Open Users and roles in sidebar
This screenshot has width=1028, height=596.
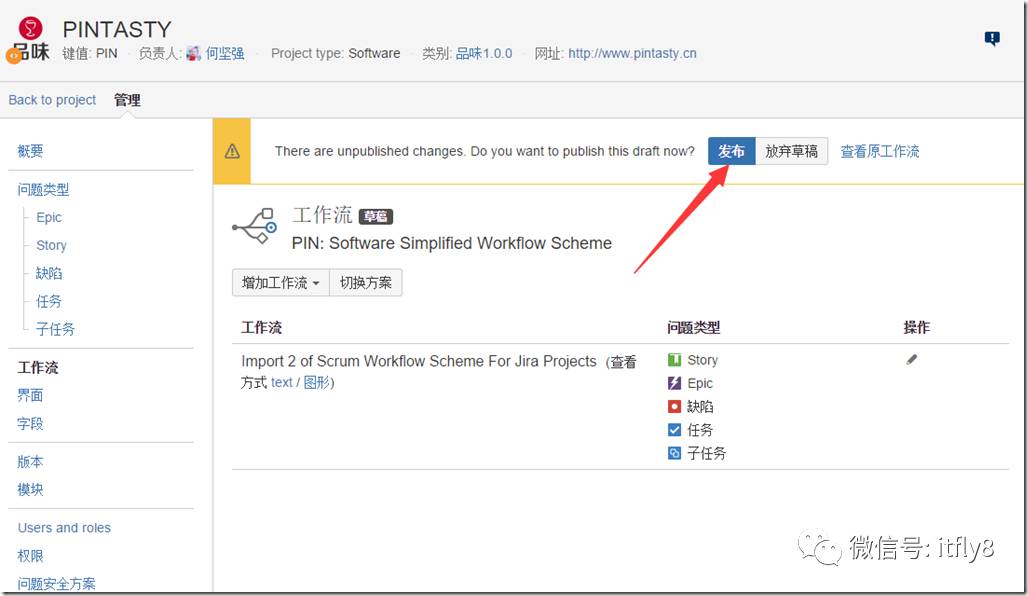coord(64,528)
